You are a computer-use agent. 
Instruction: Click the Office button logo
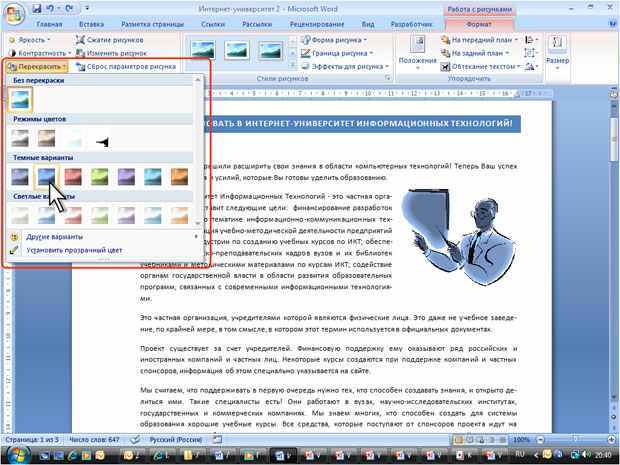tap(14, 14)
